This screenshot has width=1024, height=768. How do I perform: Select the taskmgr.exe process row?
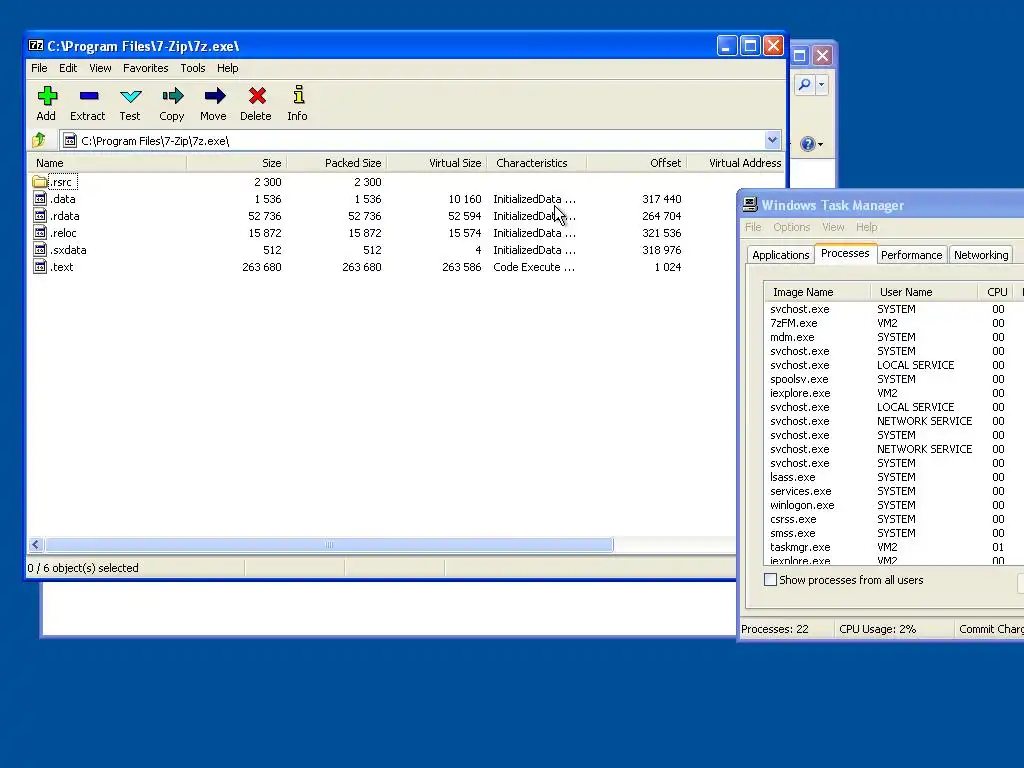click(x=893, y=547)
